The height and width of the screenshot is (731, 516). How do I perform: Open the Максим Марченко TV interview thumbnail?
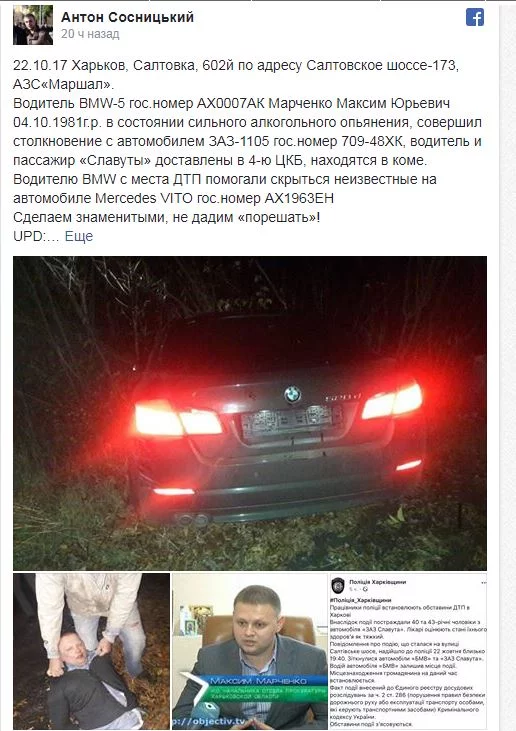pos(250,651)
